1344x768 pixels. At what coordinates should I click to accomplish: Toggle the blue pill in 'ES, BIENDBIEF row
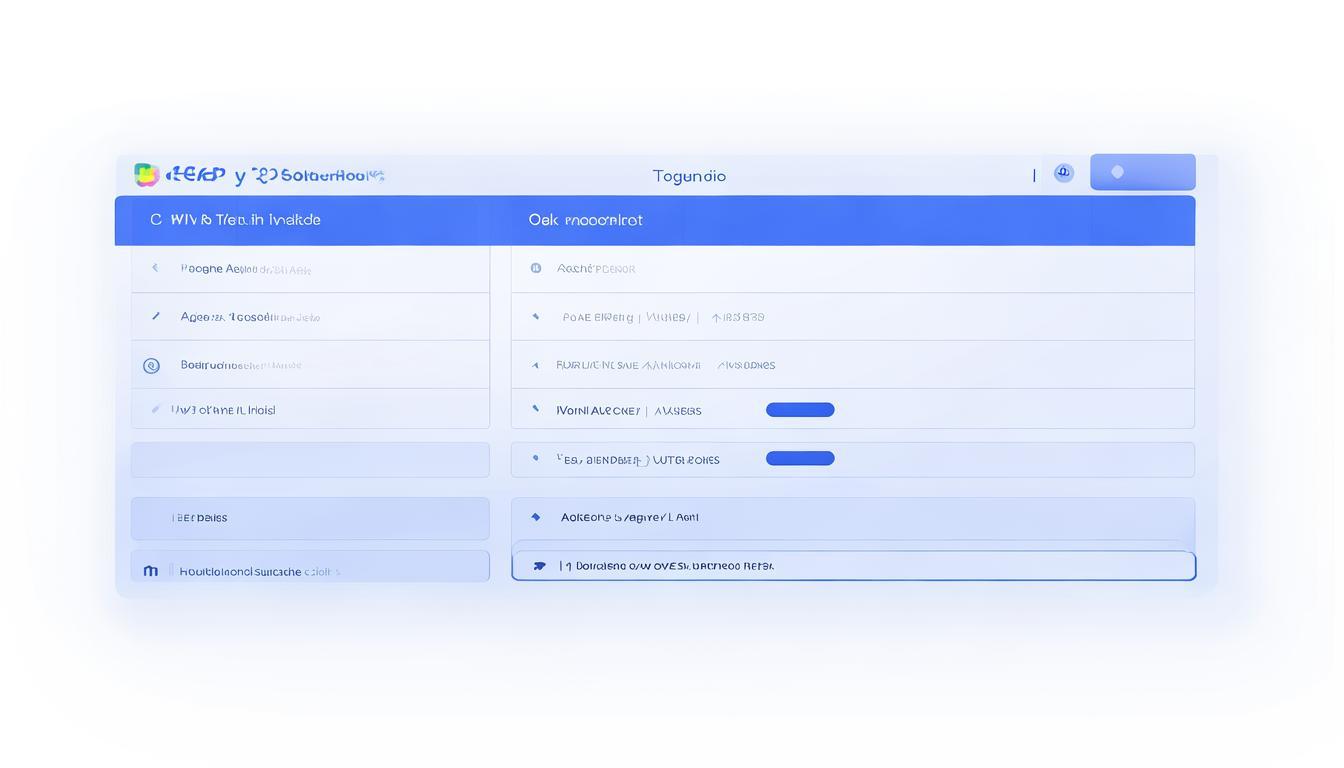point(800,459)
